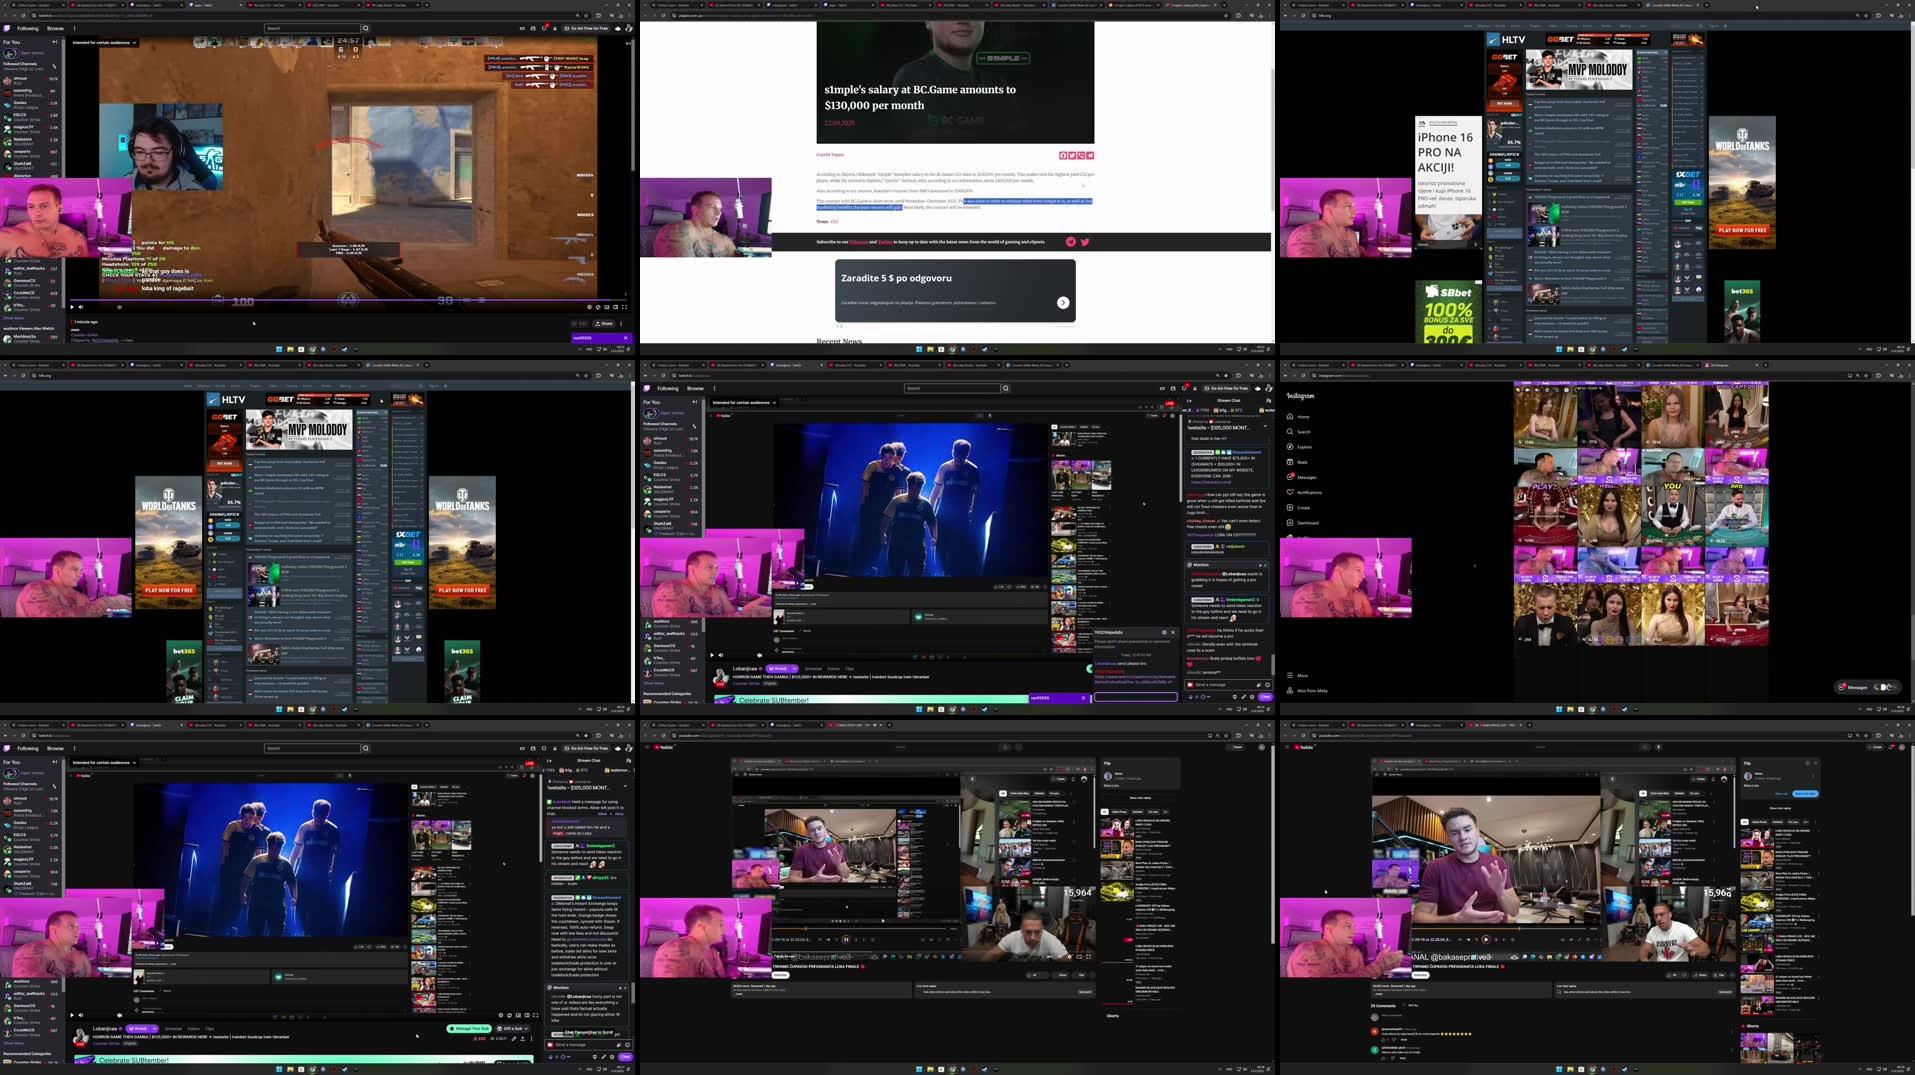The height and width of the screenshot is (1075, 1915).
Task: Dismiss the purple notification in the CS gameplay frame
Action: [x=626, y=338]
